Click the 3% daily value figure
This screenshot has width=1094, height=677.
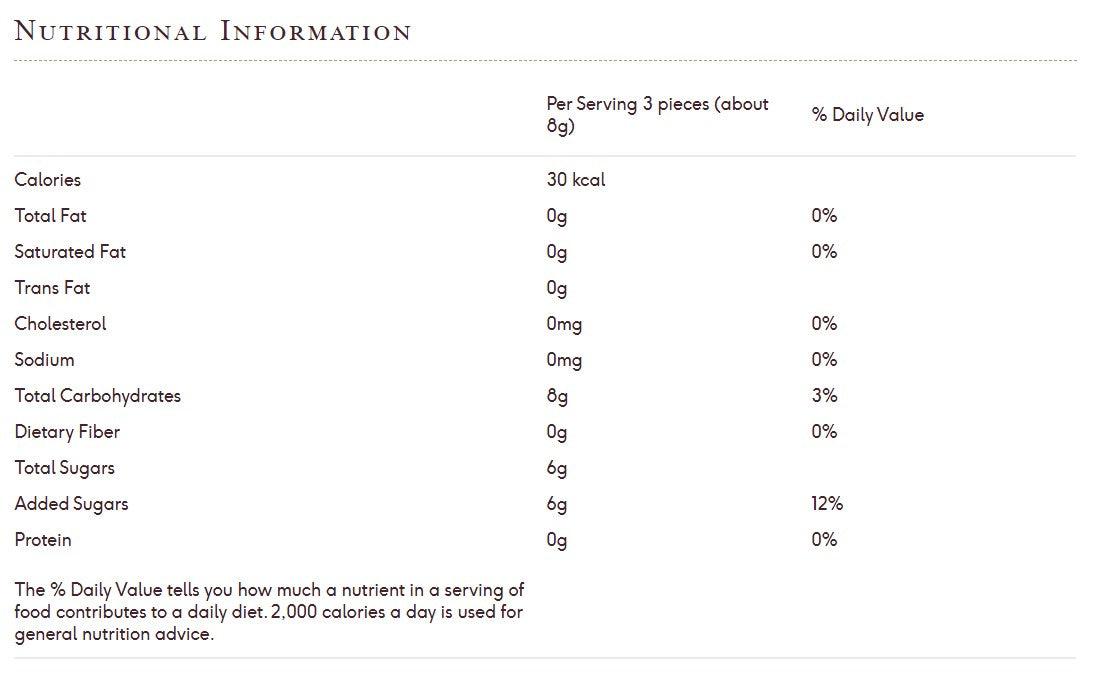click(x=824, y=396)
